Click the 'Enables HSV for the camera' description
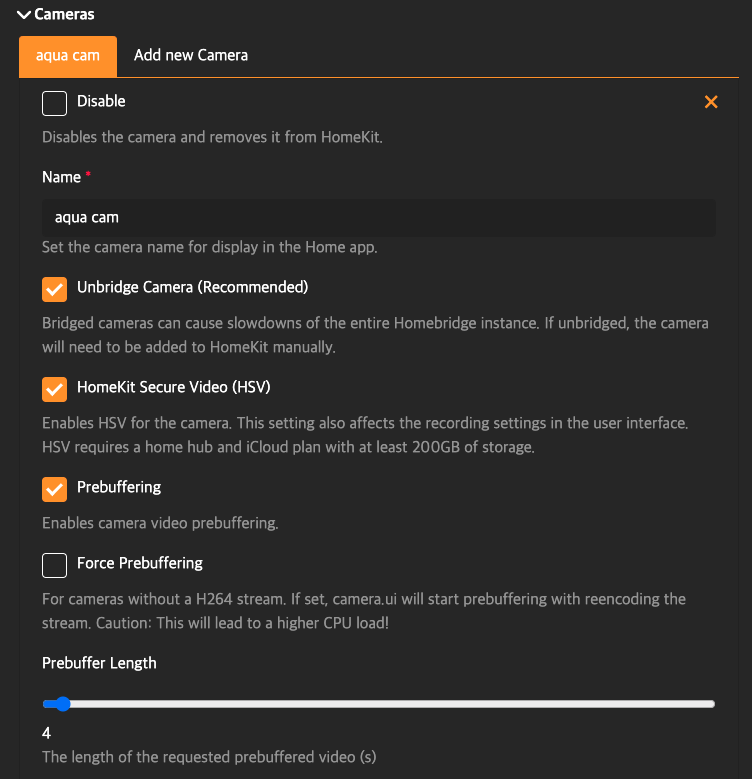Screen dimensions: 752x779 pyautogui.click(x=365, y=435)
